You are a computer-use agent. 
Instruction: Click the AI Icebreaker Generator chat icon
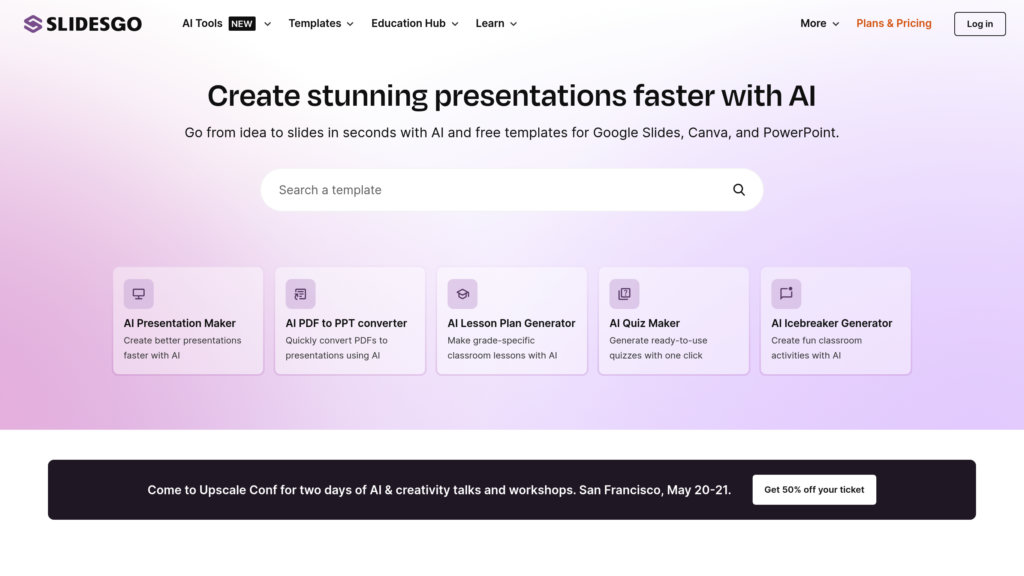(786, 294)
